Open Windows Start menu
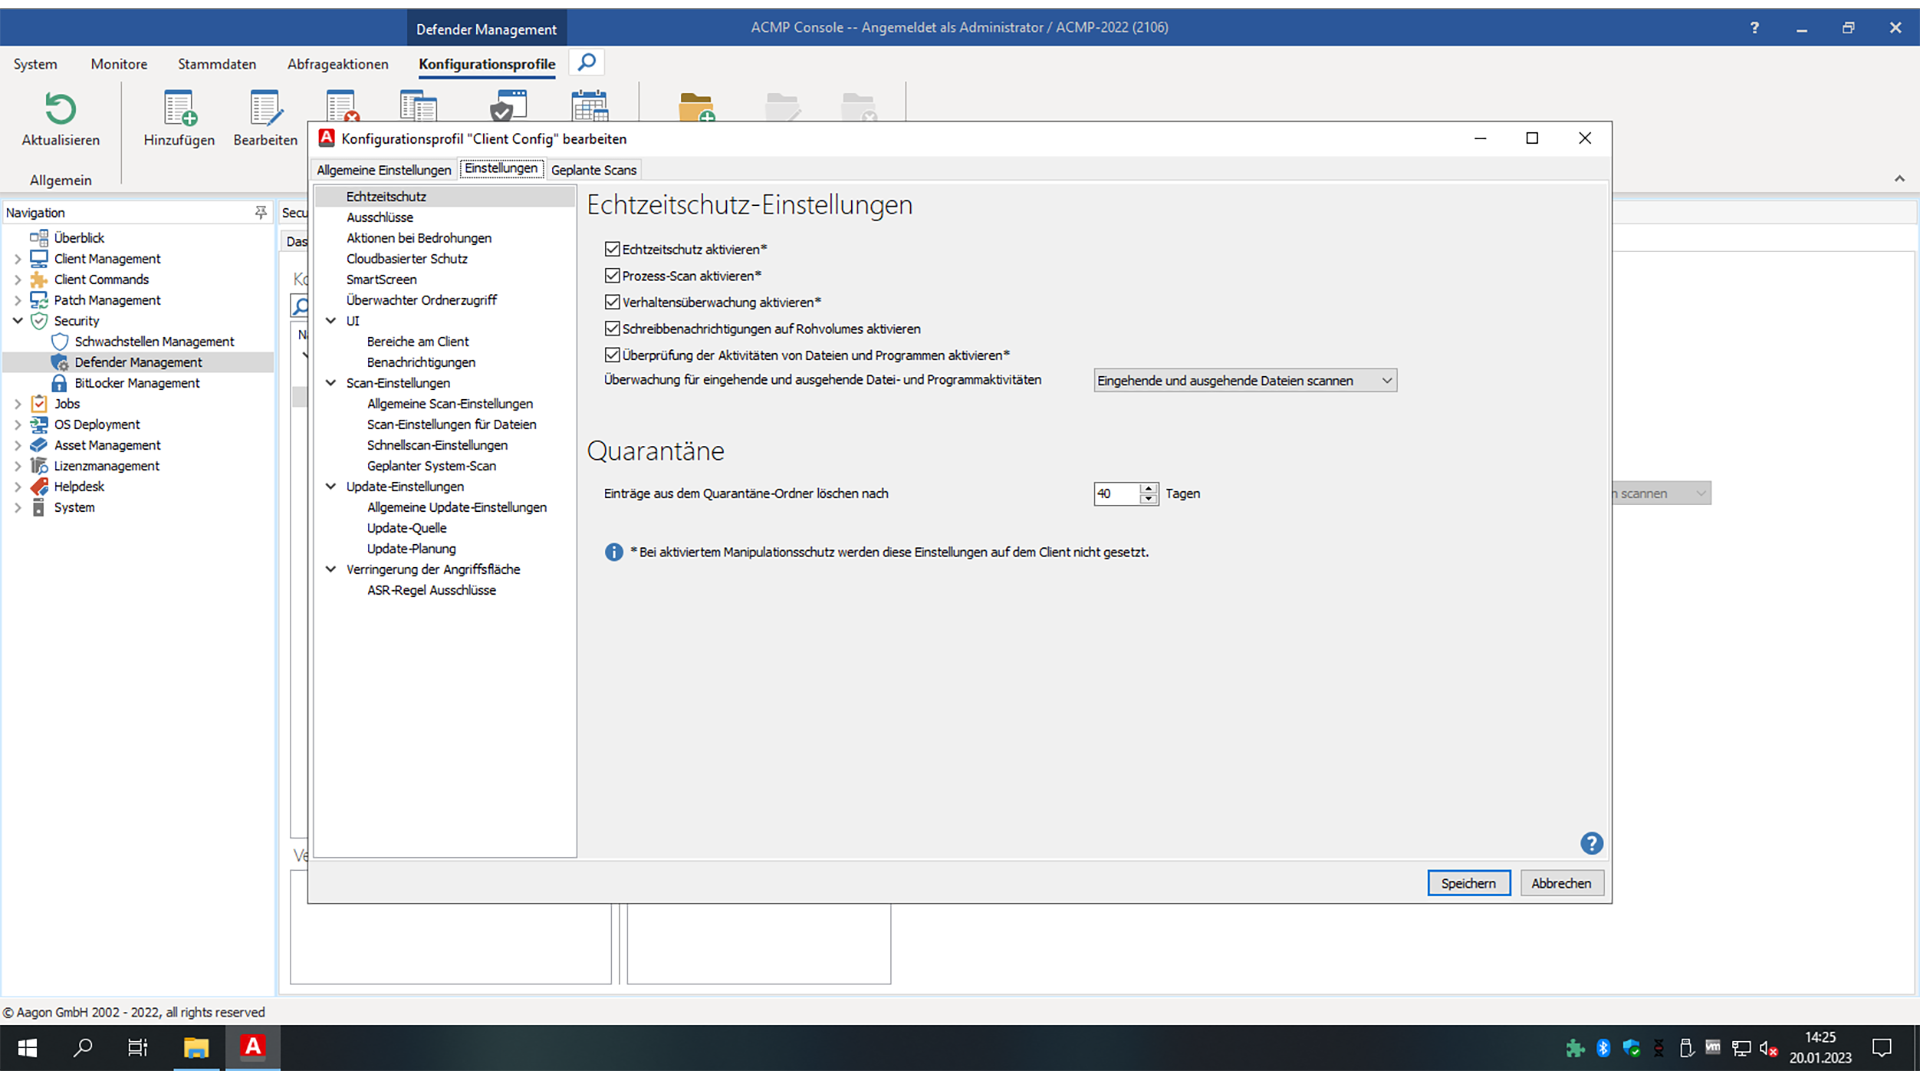This screenshot has width=1920, height=1080. tap(28, 1048)
